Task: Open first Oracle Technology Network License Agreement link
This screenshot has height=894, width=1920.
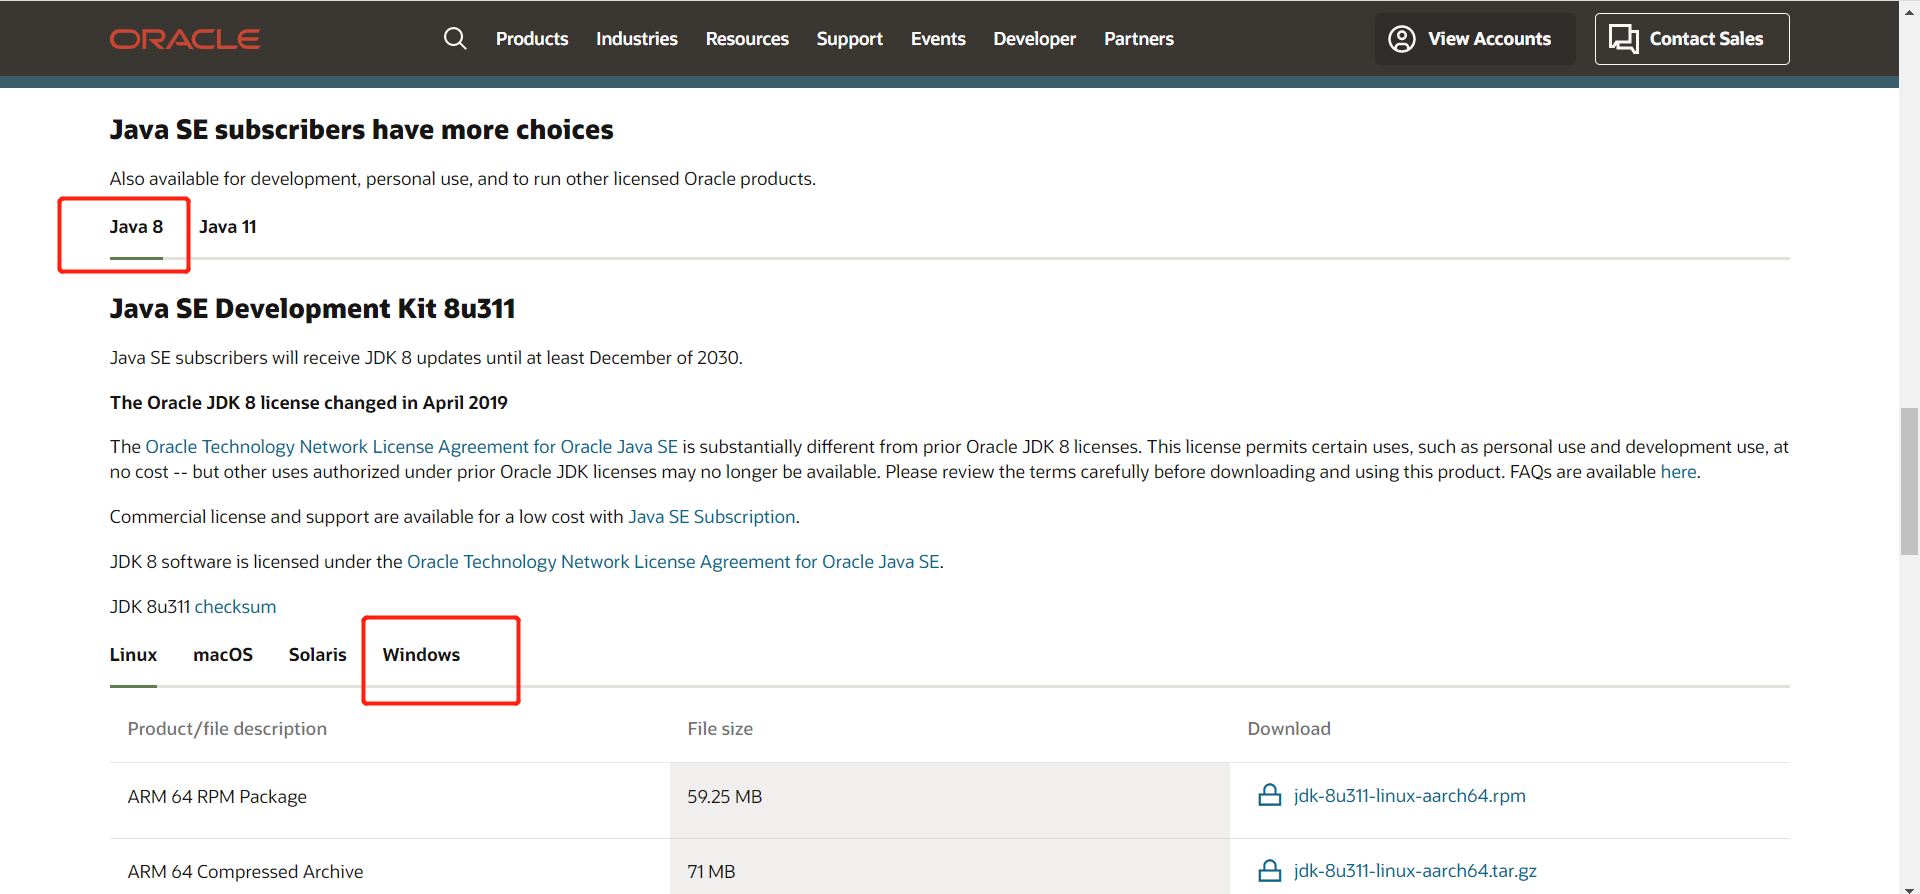Action: coord(412,447)
